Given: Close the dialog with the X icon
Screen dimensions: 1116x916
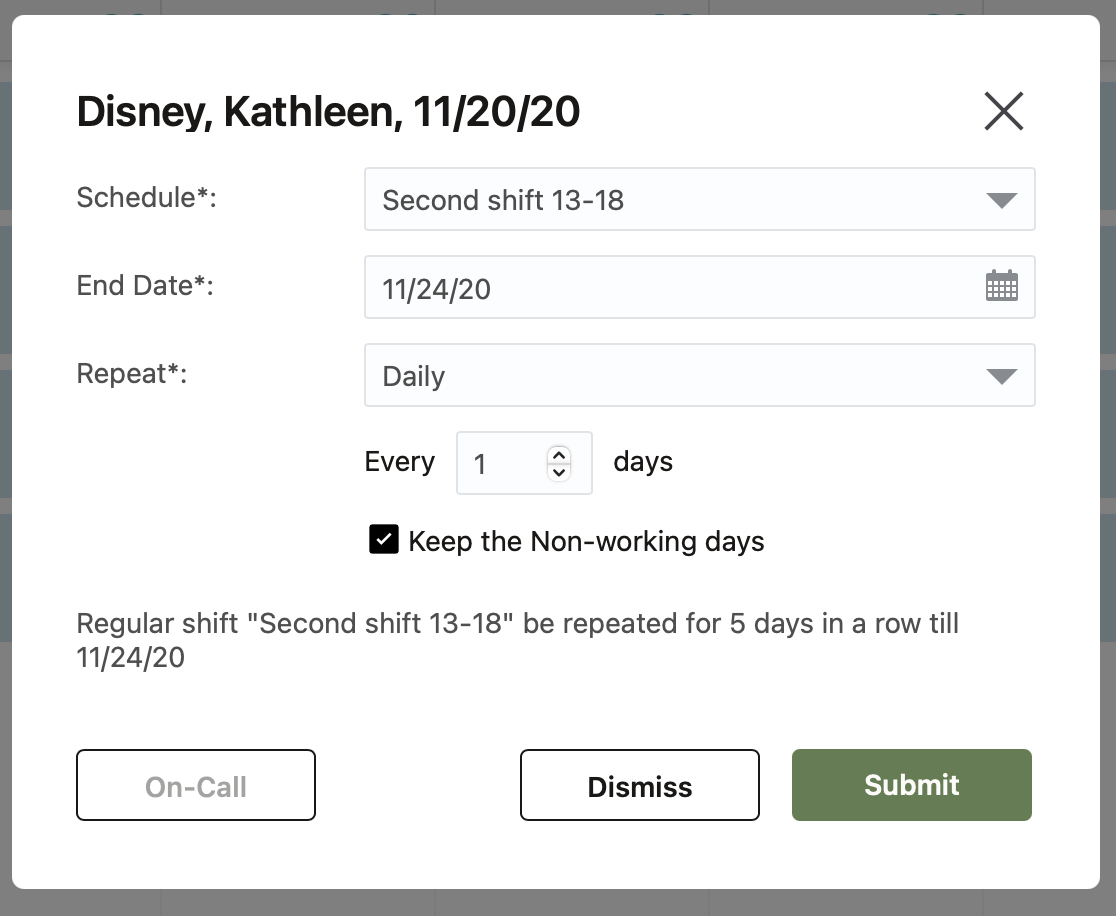Looking at the screenshot, I should tap(1003, 111).
